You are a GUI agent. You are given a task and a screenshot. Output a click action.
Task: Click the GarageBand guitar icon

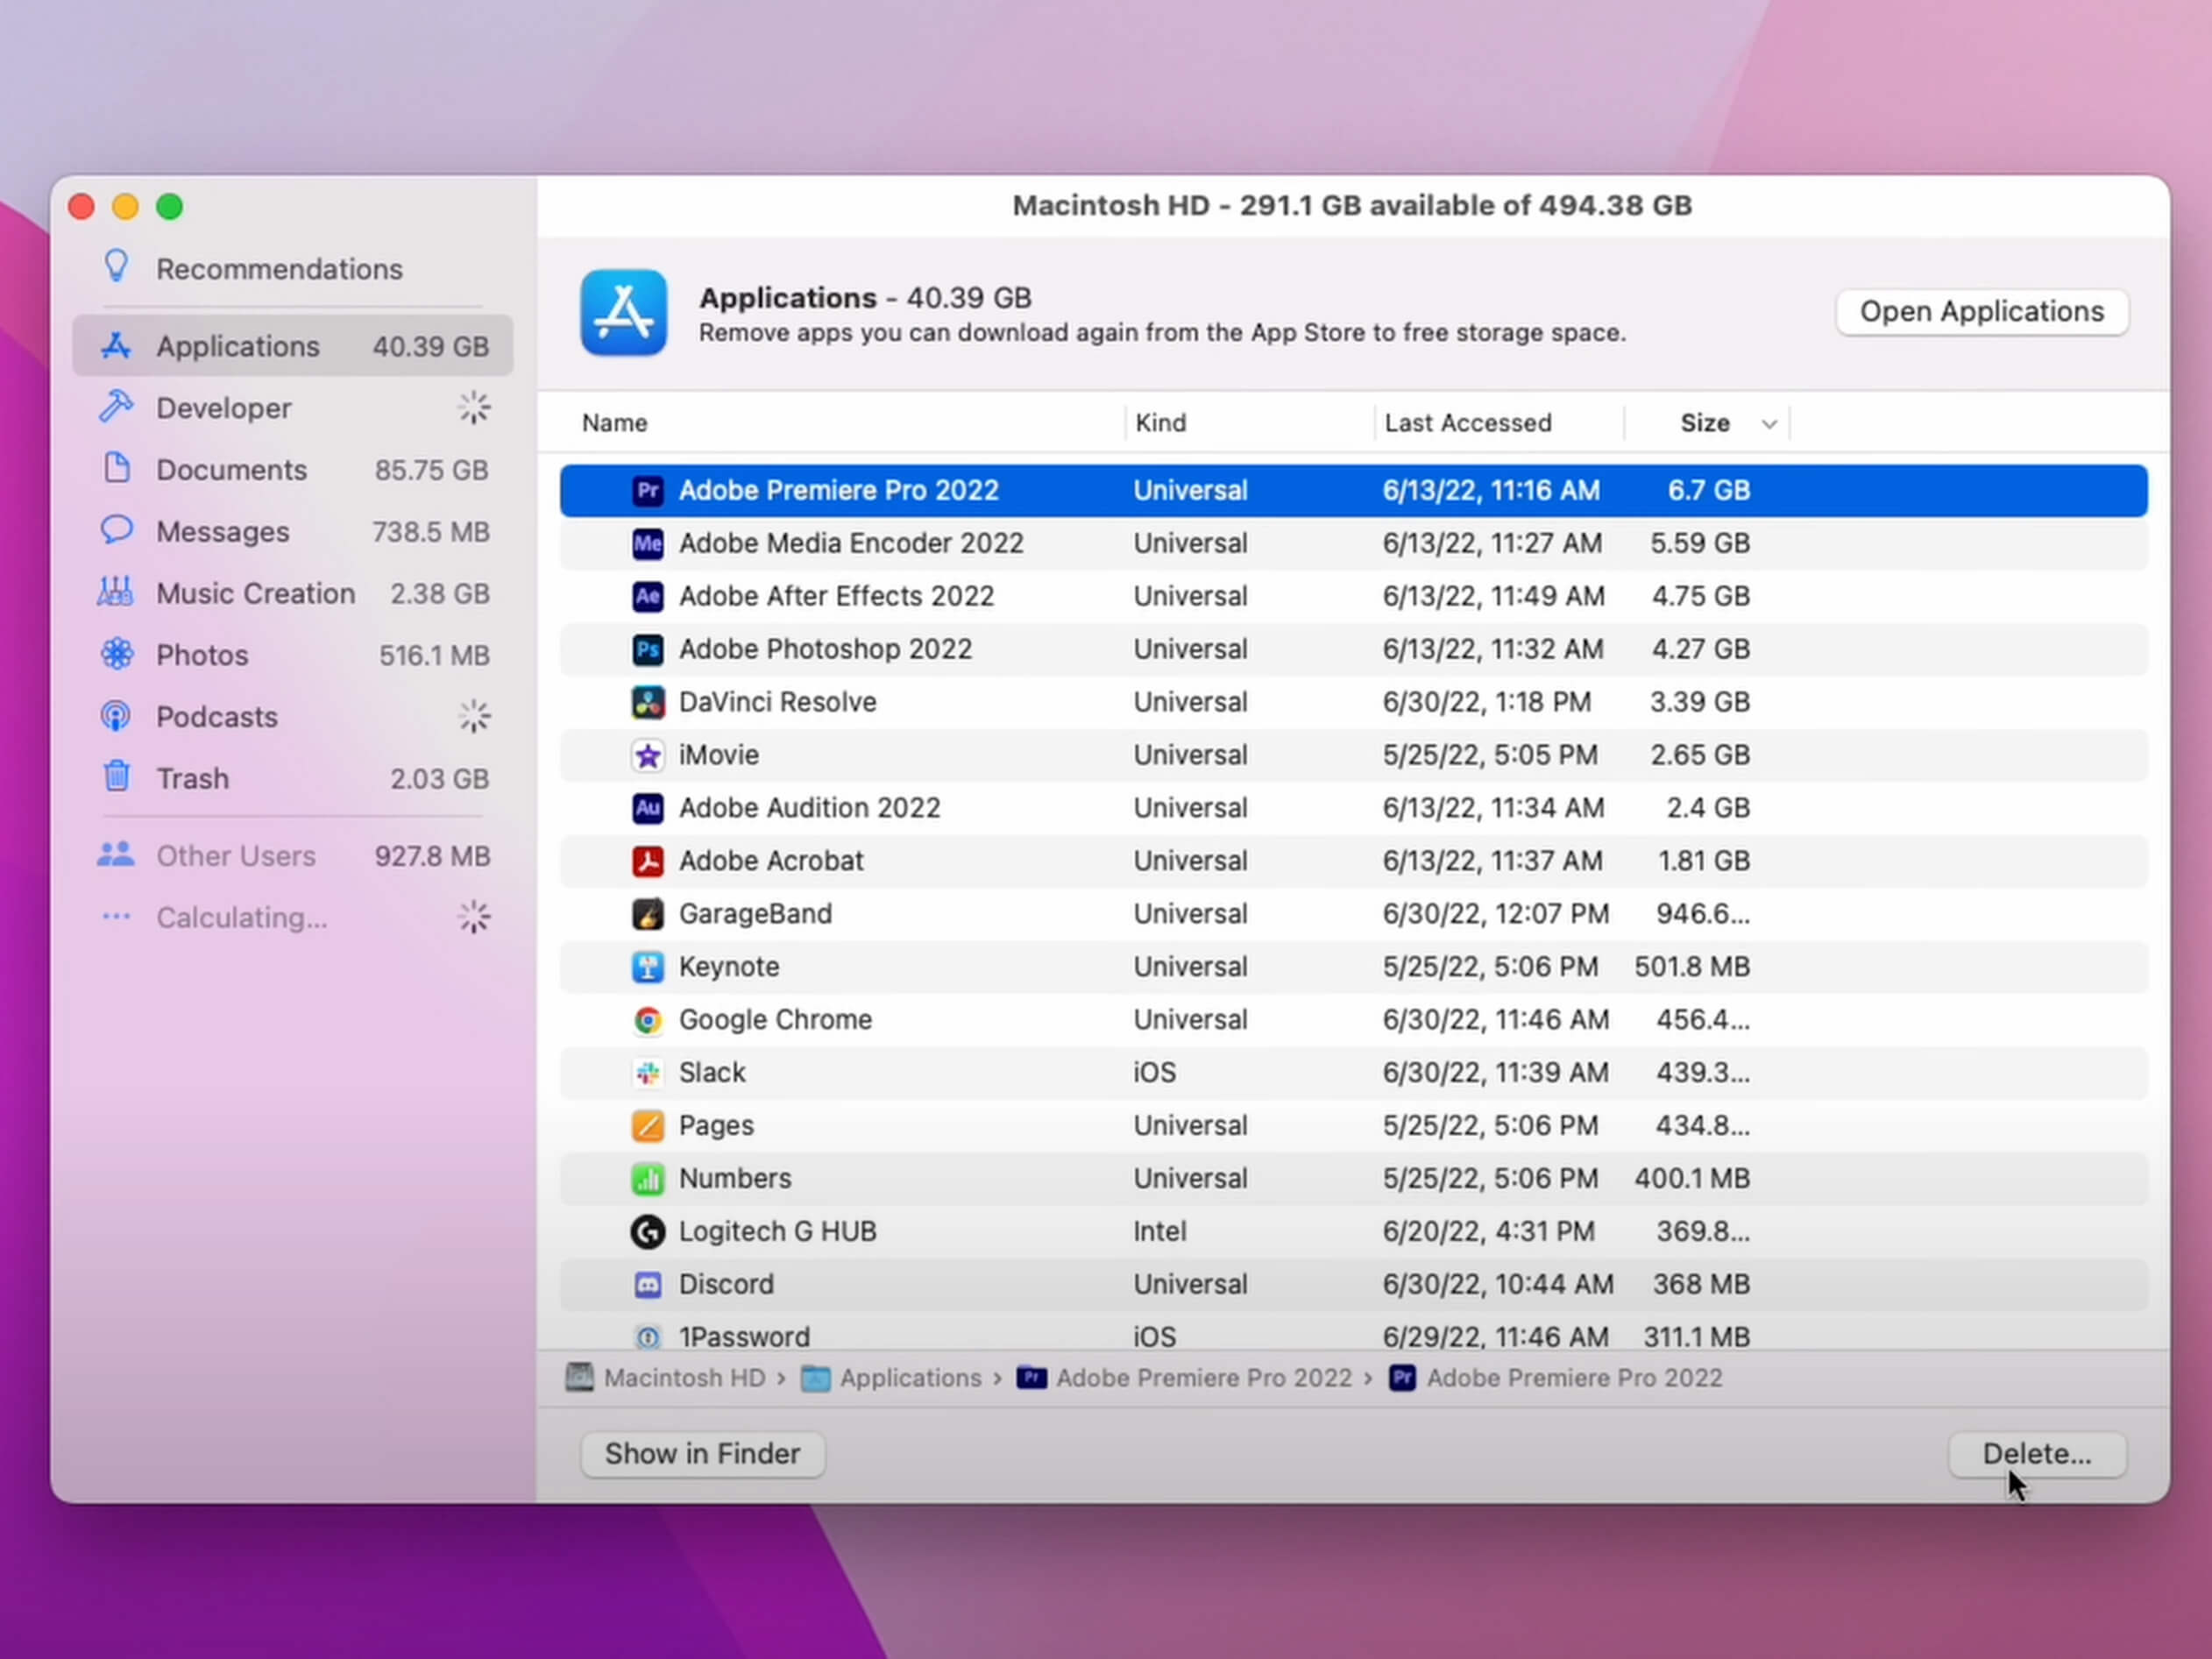click(648, 914)
